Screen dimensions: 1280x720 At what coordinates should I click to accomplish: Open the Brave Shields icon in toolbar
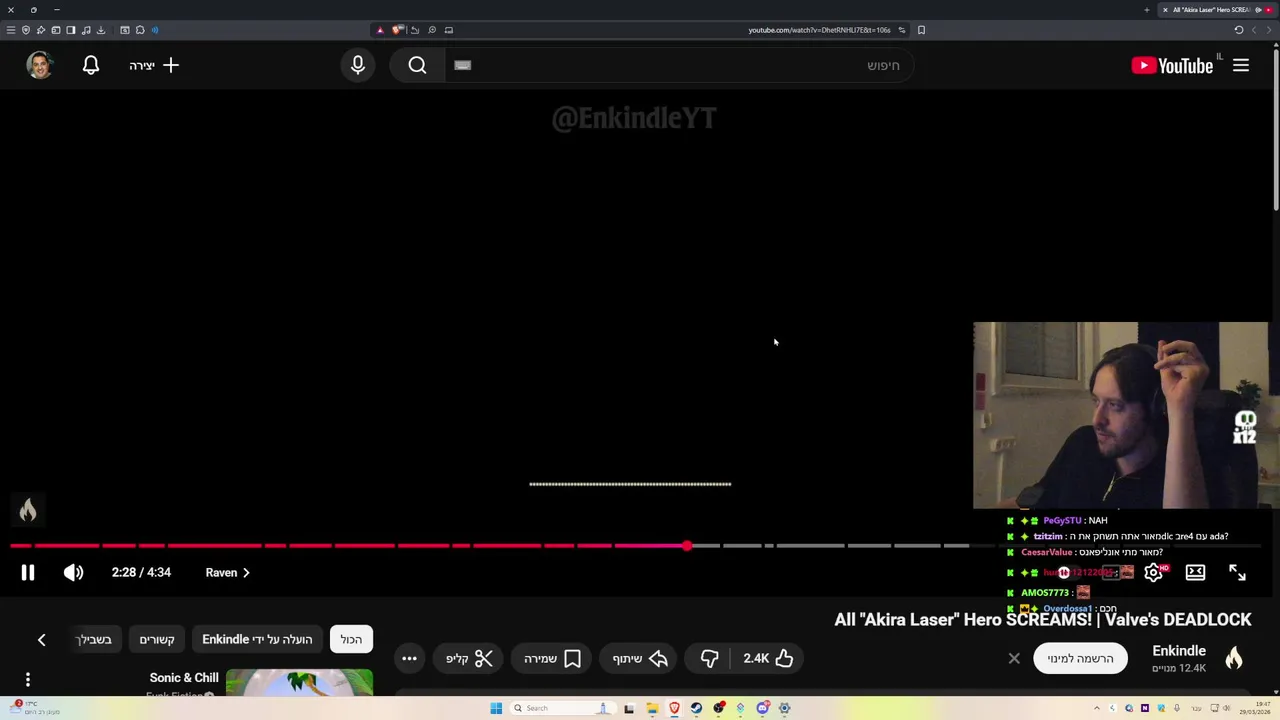coord(396,30)
